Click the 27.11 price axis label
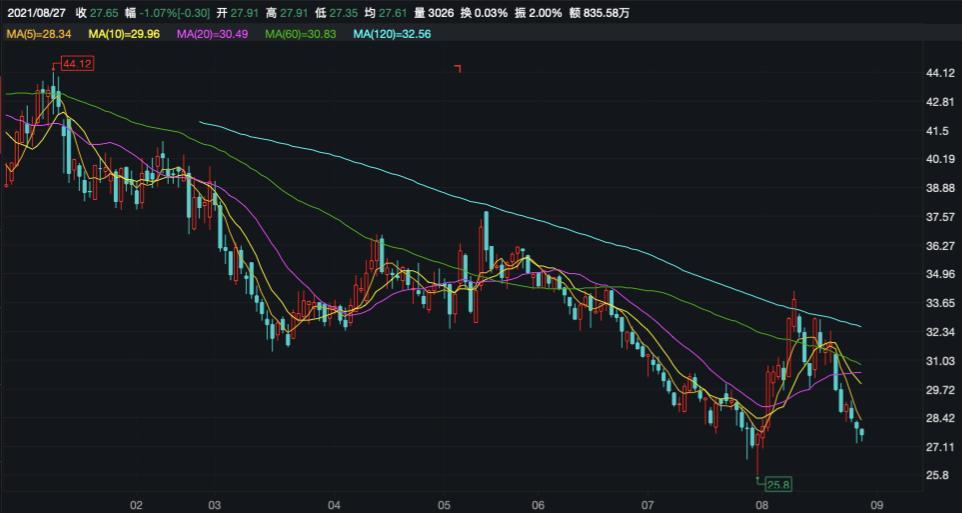Image resolution: width=962 pixels, height=513 pixels. point(939,447)
